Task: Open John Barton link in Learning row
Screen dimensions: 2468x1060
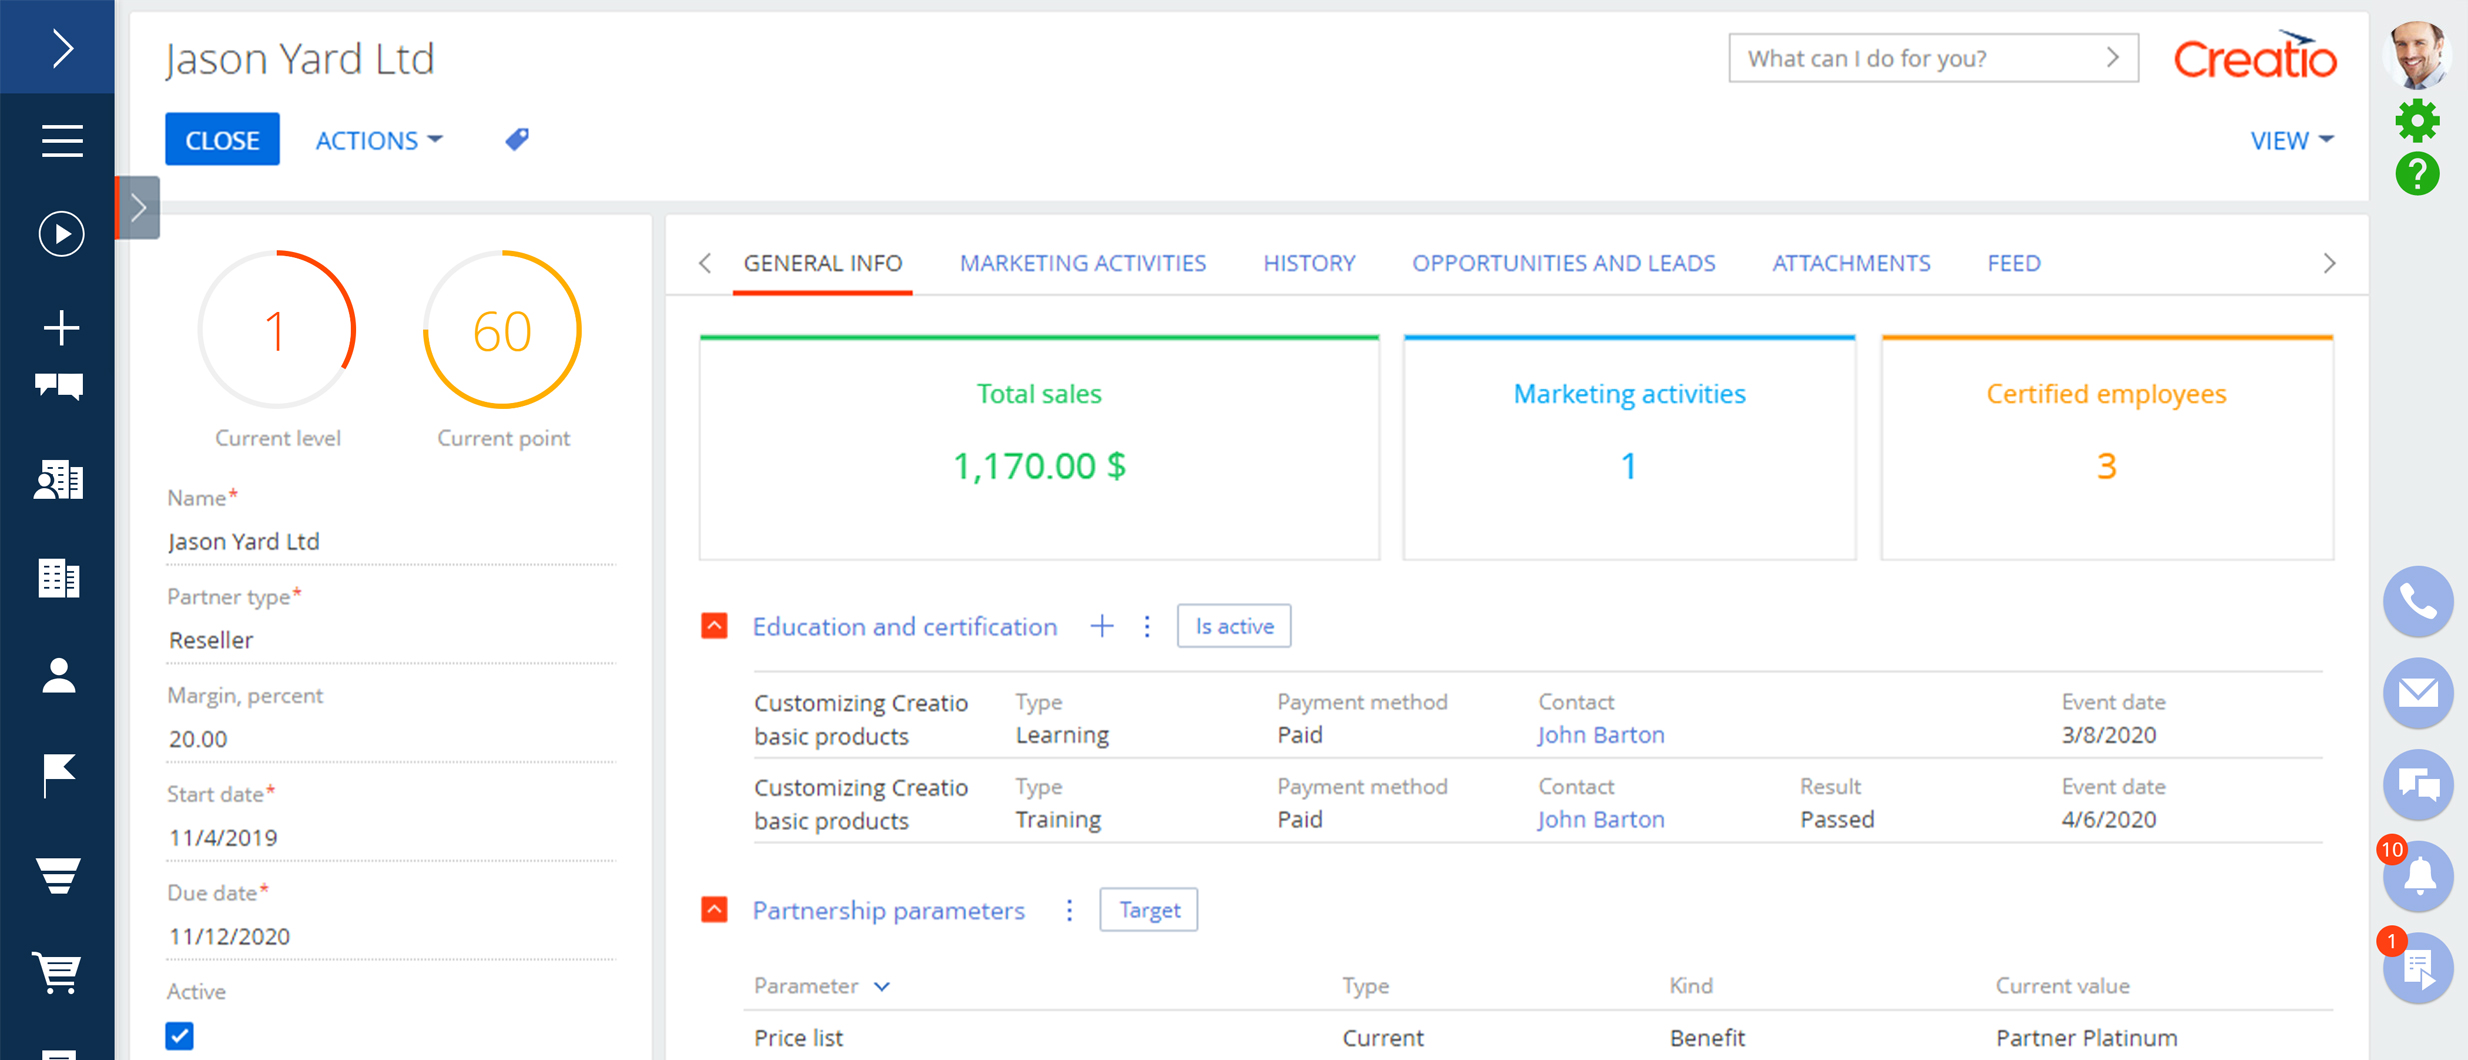Action: 1601,735
